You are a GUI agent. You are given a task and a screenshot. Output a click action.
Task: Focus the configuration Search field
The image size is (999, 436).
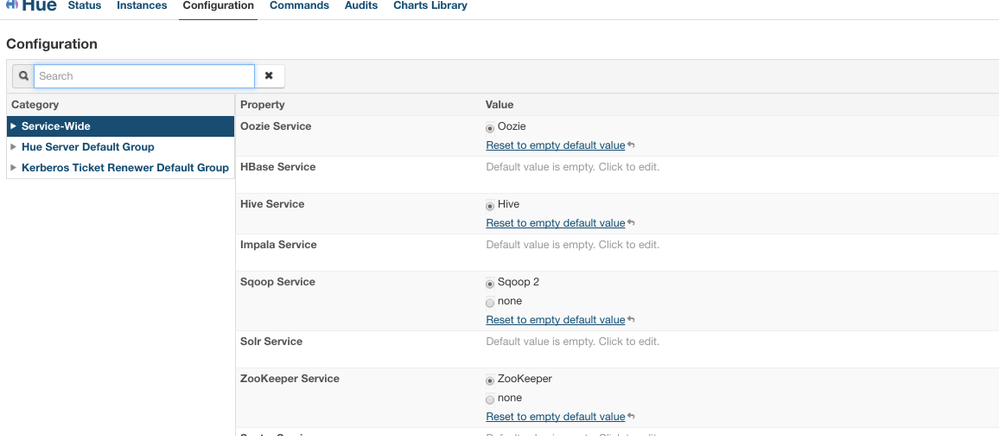pyautogui.click(x=144, y=76)
